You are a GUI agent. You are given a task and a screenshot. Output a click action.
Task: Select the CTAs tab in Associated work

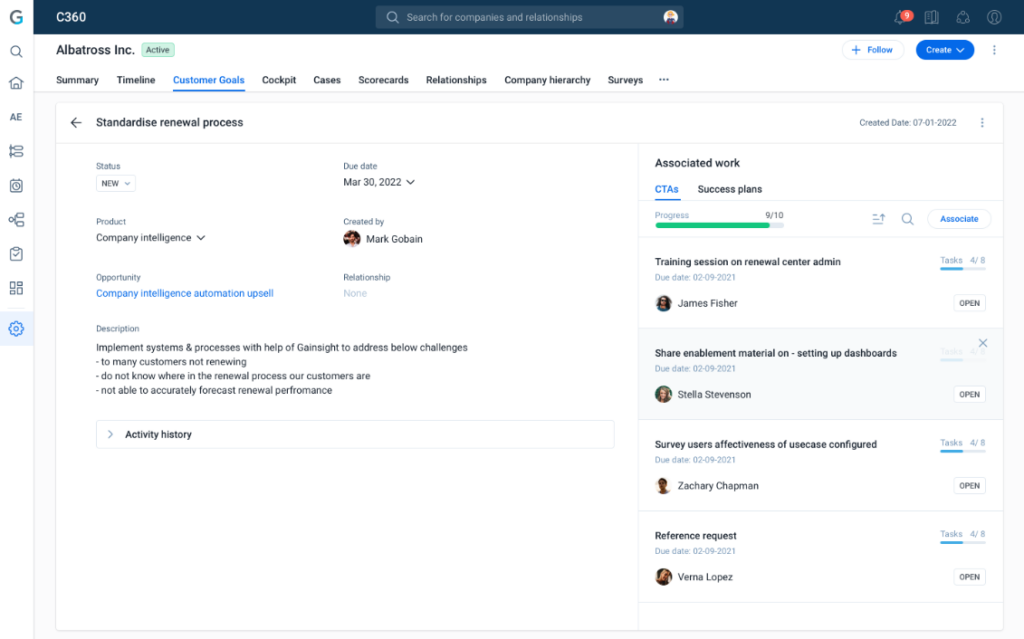click(667, 189)
